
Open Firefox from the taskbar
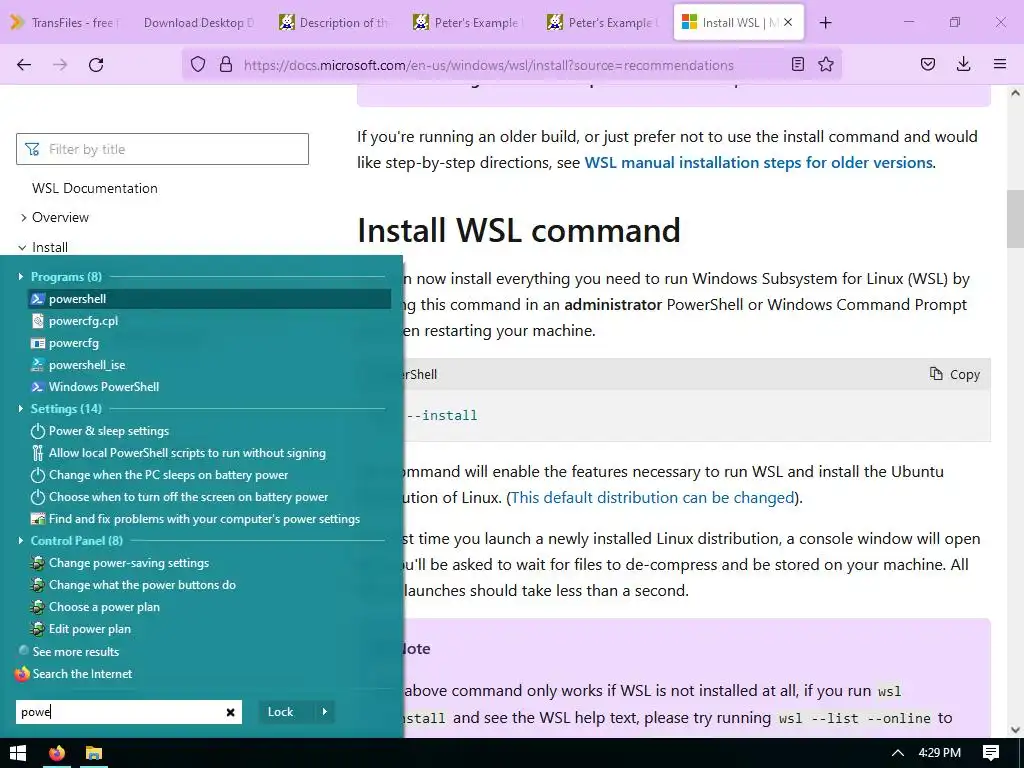(x=57, y=753)
